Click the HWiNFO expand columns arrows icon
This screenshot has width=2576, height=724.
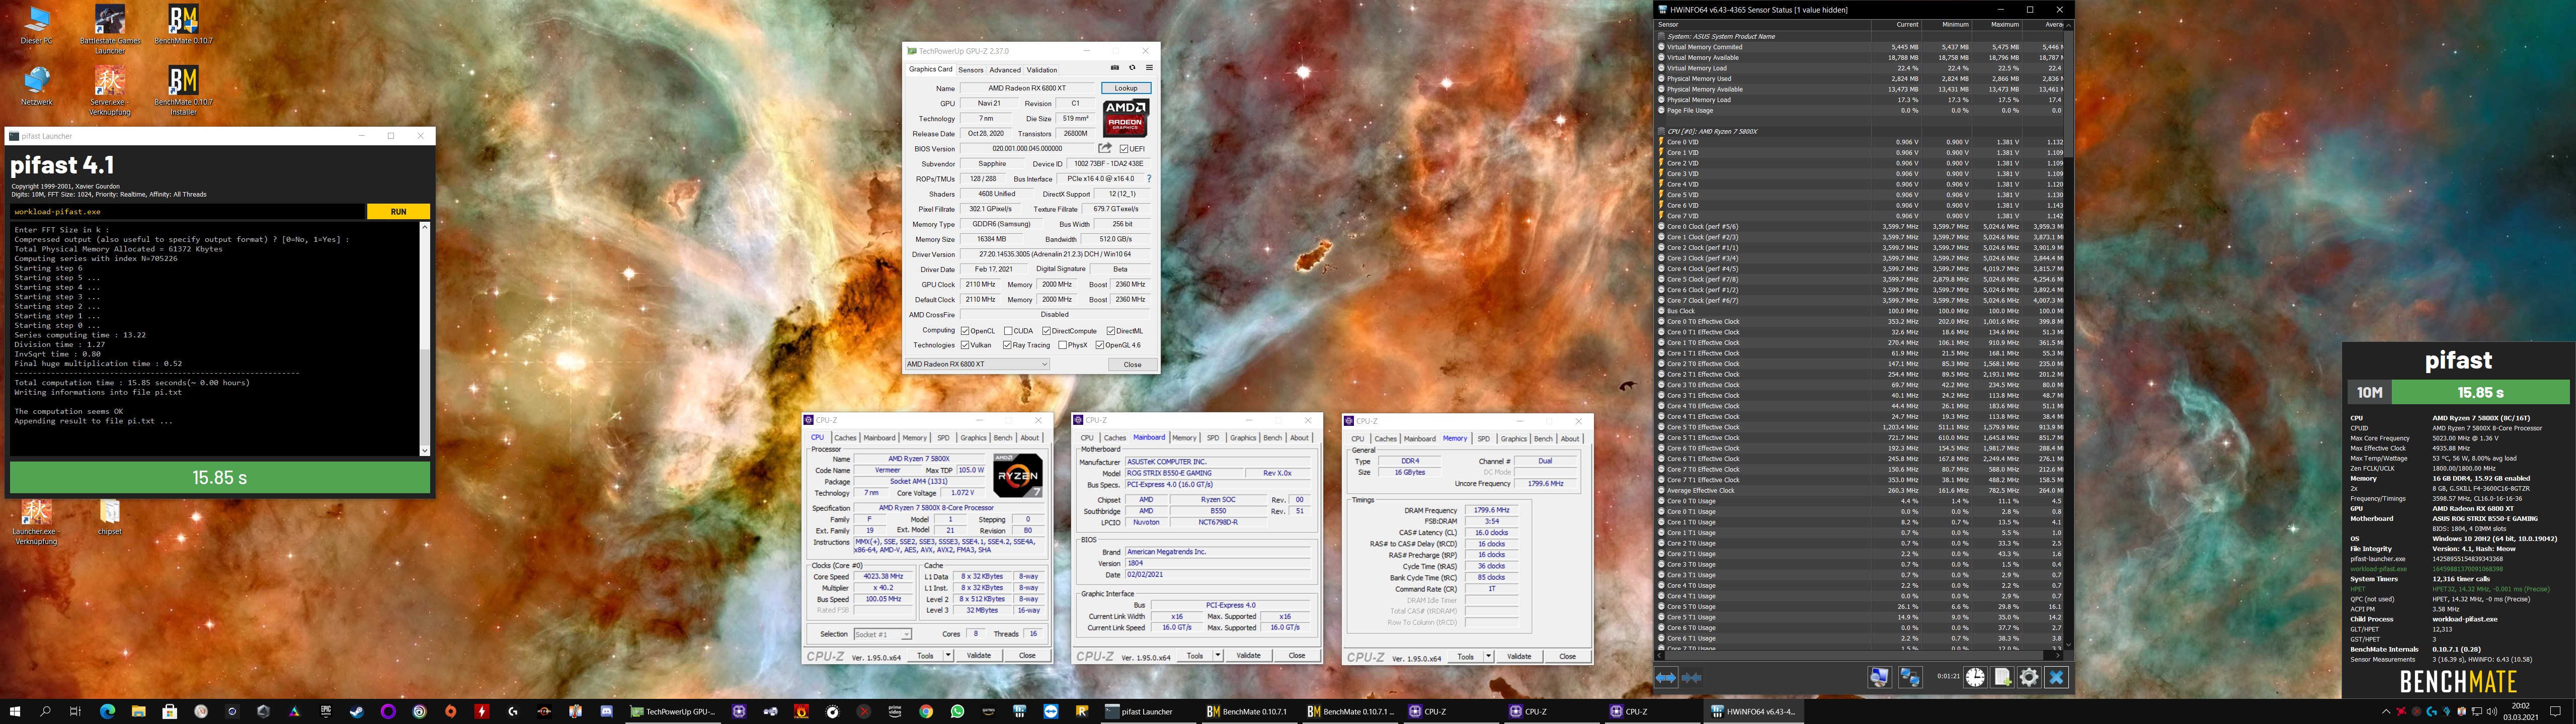1666,677
